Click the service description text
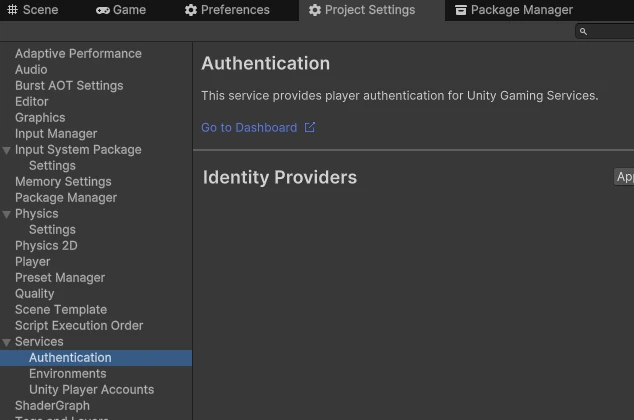The image size is (634, 420). click(399, 96)
